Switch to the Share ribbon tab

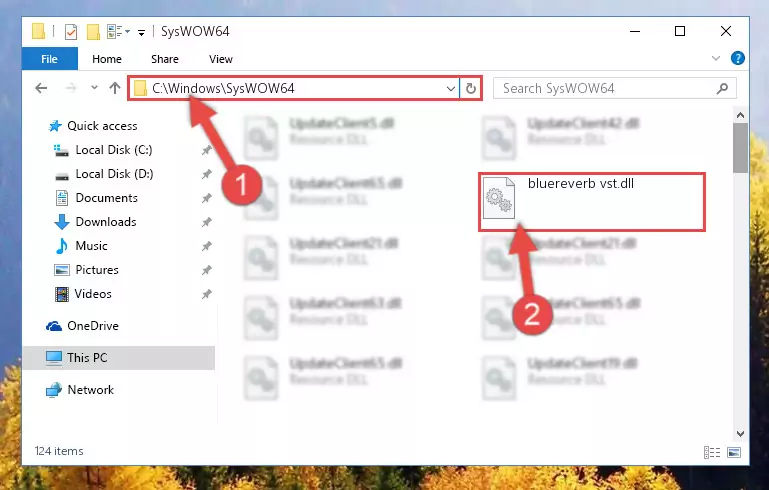tap(165, 59)
